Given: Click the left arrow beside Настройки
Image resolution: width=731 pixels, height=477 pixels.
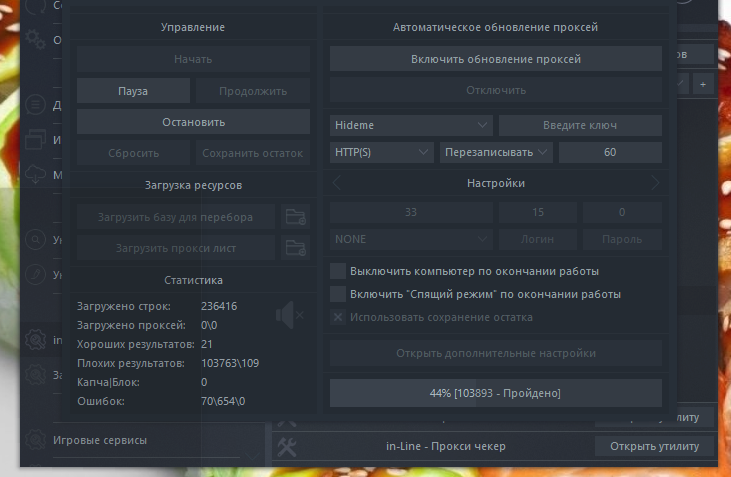Looking at the screenshot, I should point(337,183).
